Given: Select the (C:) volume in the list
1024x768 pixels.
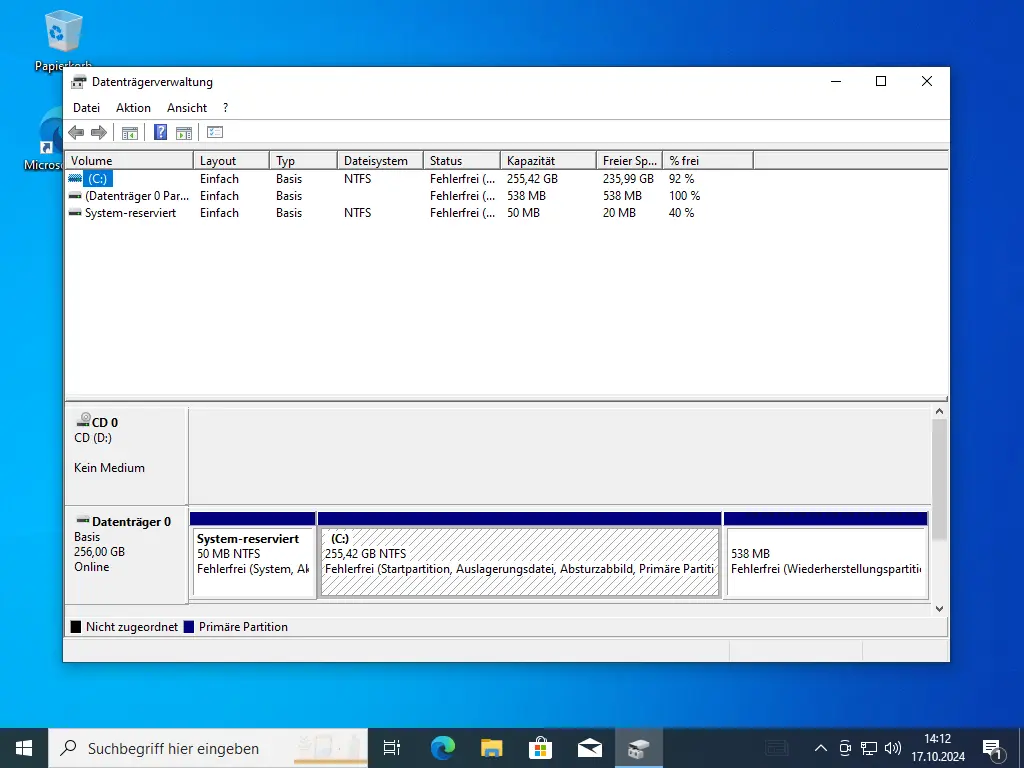Looking at the screenshot, I should [x=96, y=179].
